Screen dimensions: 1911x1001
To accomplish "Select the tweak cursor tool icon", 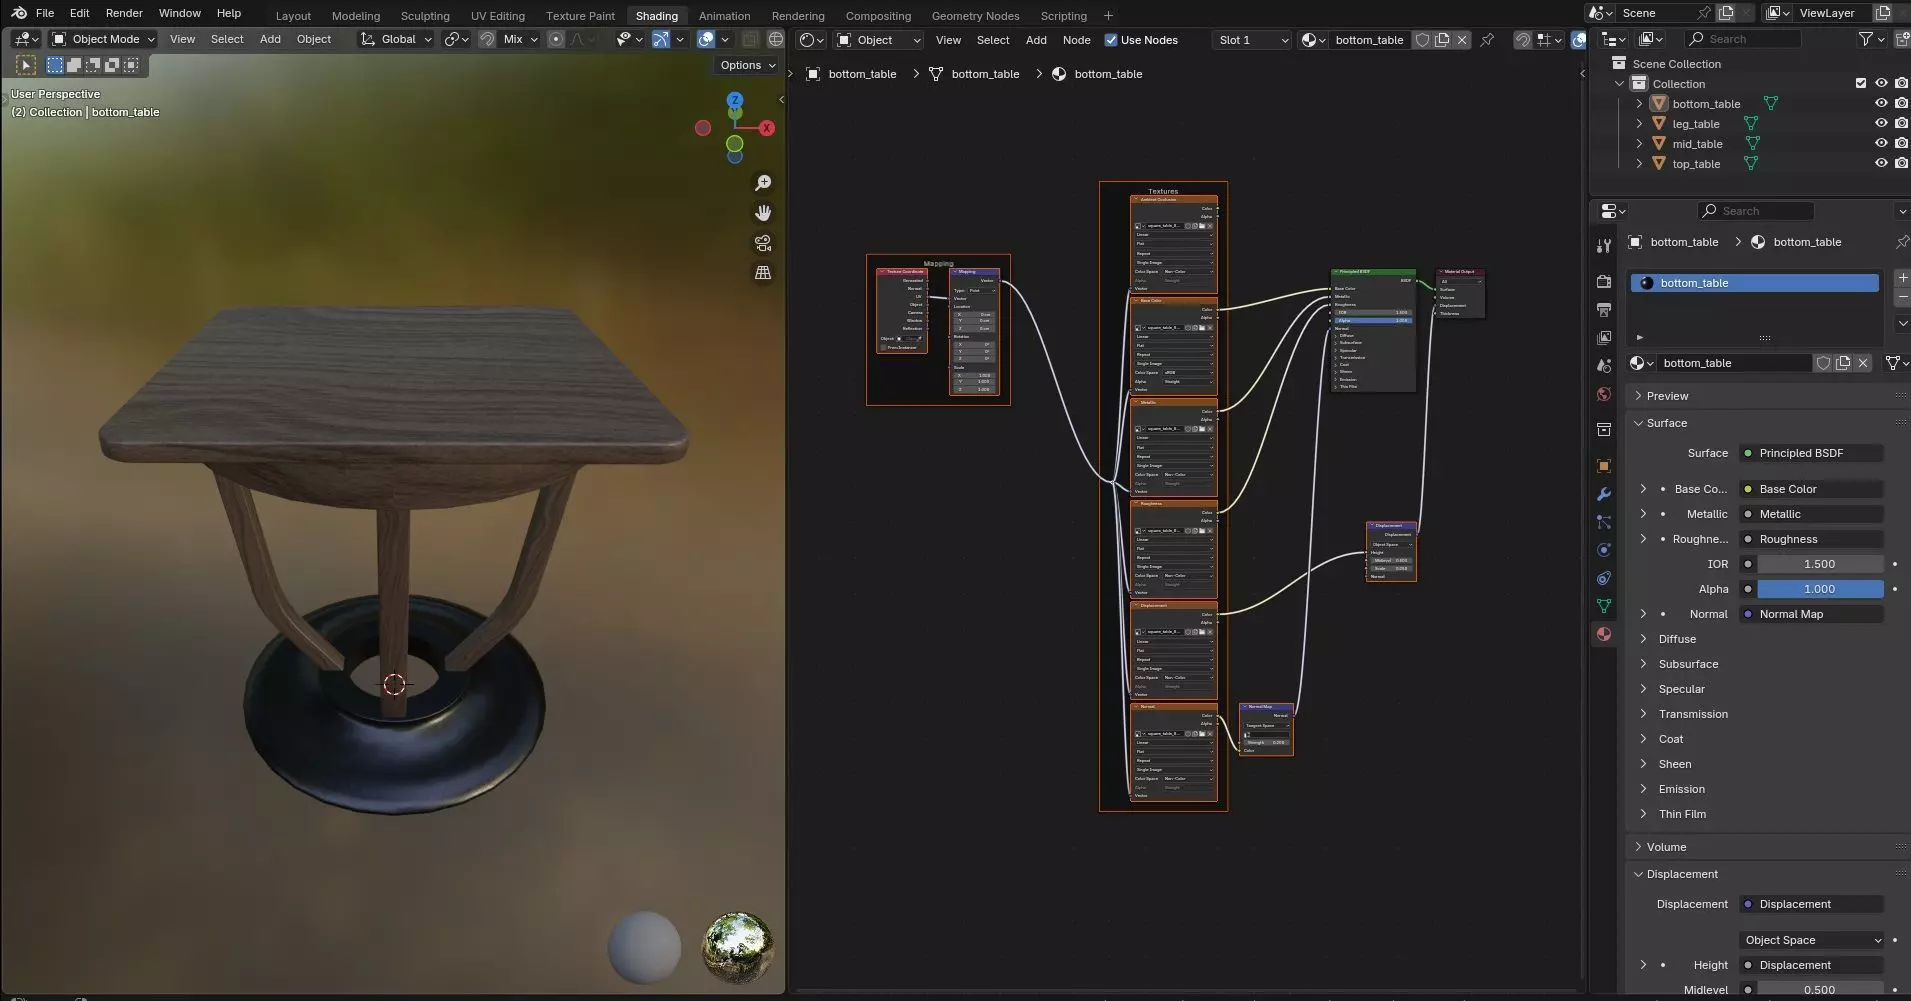I will pos(26,65).
